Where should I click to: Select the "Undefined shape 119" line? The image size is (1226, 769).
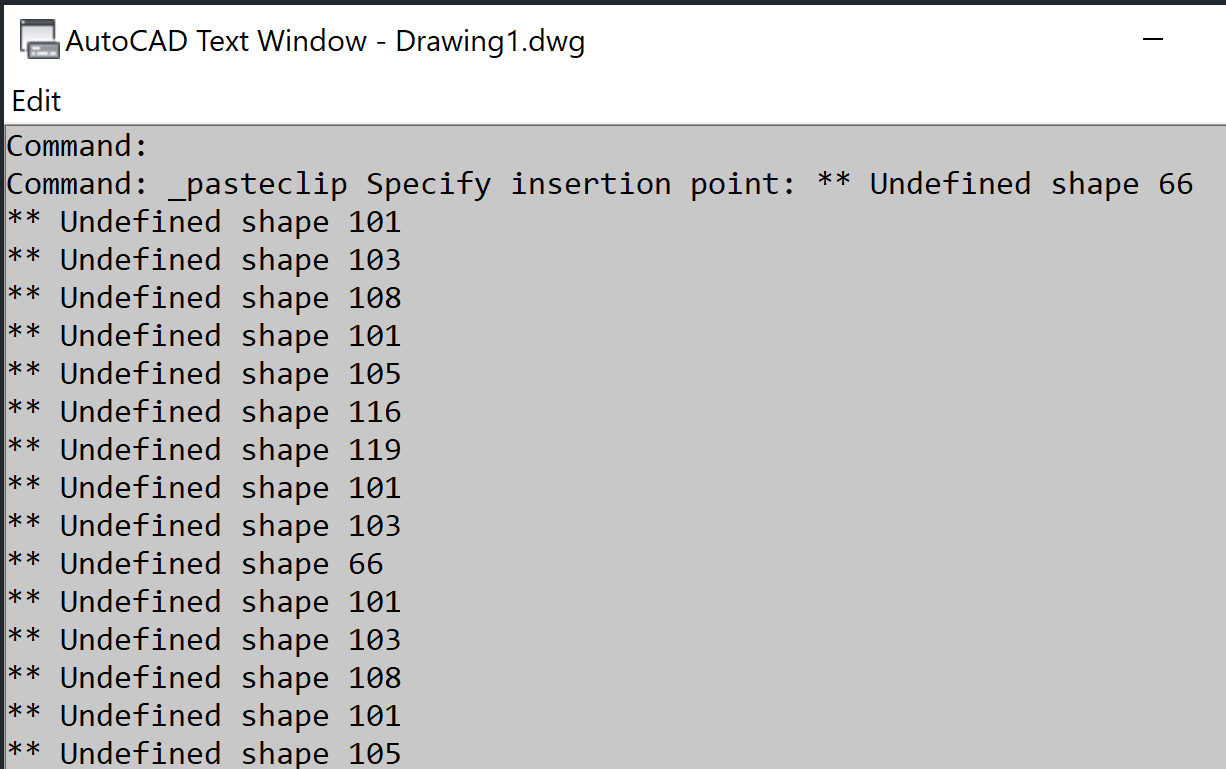(204, 450)
